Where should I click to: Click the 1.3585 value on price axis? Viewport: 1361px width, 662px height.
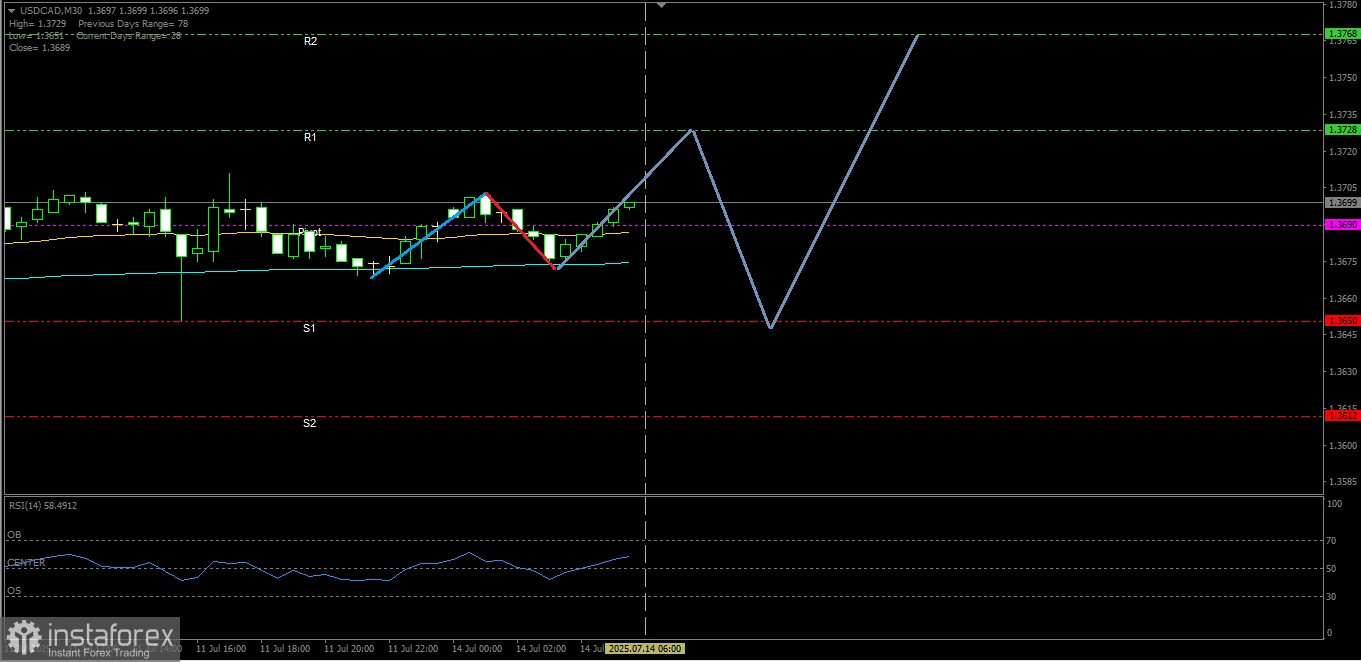(1341, 481)
